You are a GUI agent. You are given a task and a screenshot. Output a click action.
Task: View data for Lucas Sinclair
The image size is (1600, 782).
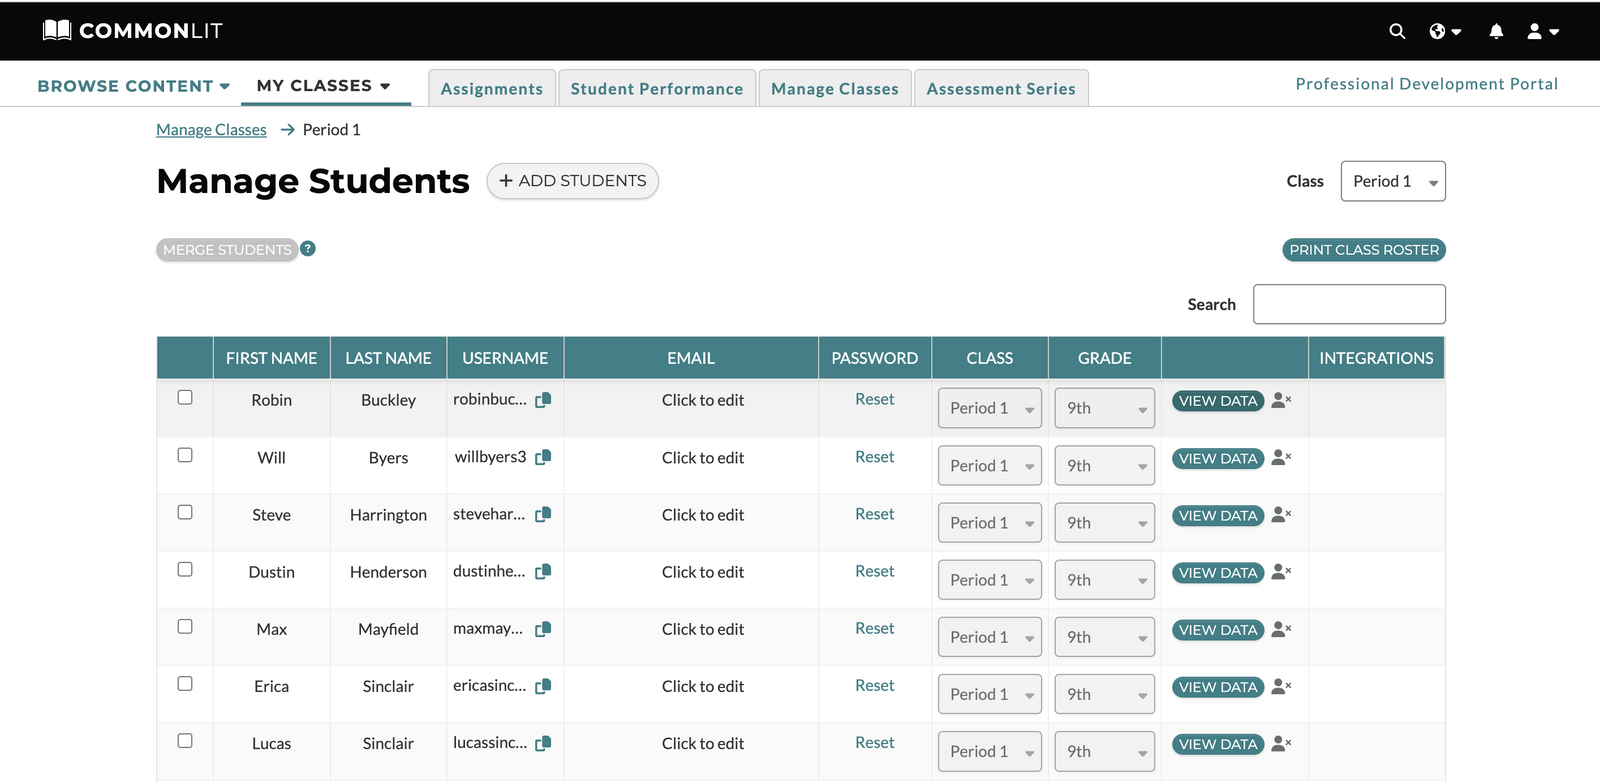1218,745
